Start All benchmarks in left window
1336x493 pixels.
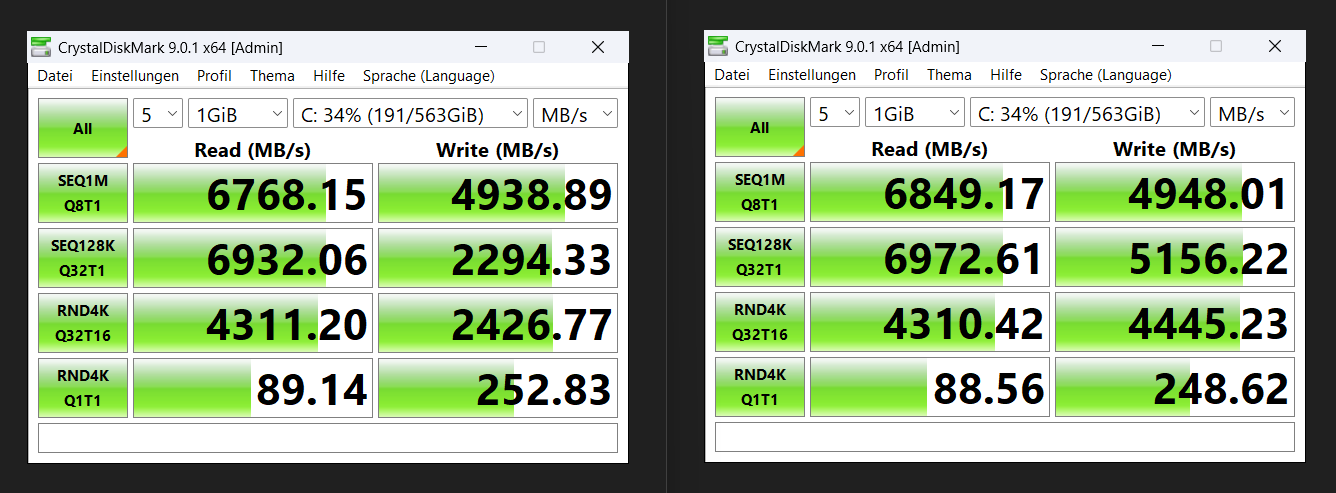pos(83,128)
